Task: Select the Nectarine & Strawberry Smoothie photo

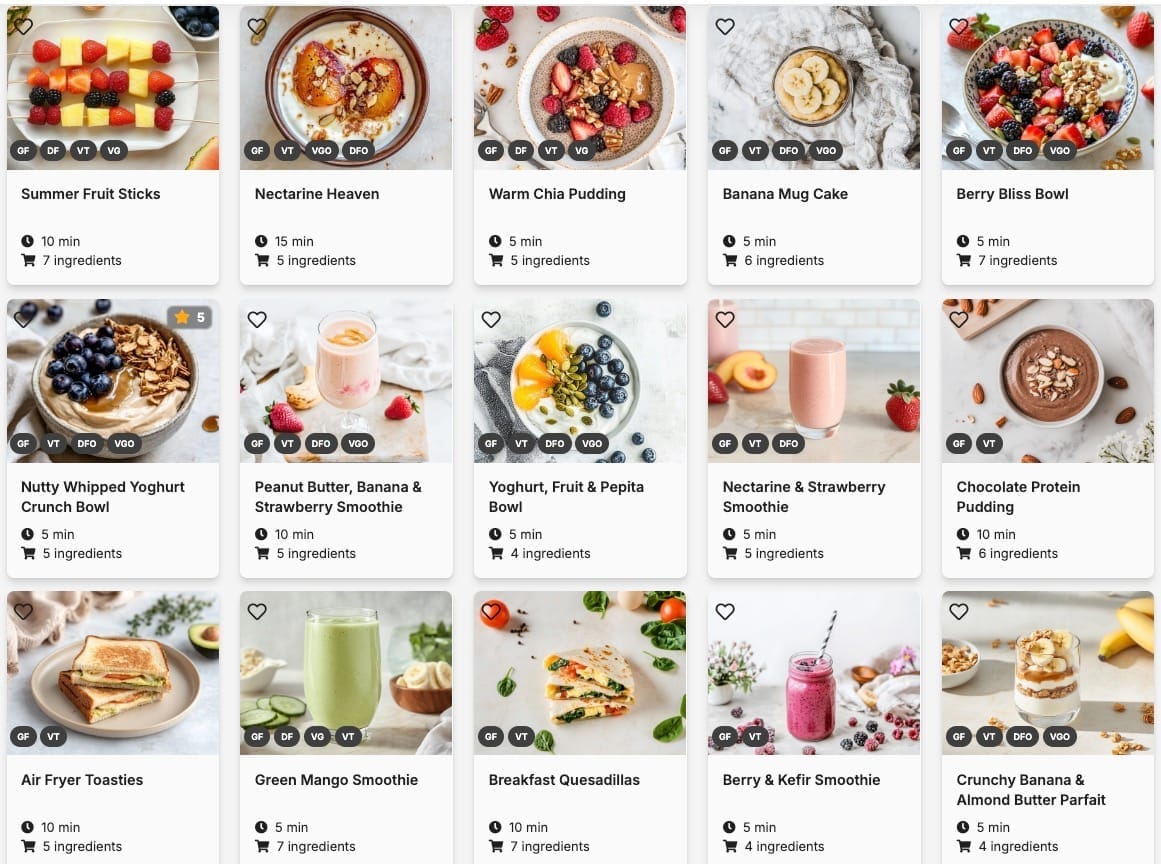Action: pyautogui.click(x=814, y=381)
